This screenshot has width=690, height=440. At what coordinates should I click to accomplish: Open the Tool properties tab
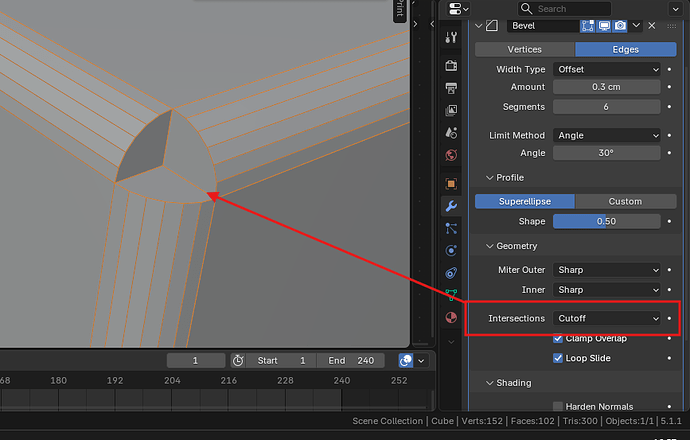[x=451, y=37]
